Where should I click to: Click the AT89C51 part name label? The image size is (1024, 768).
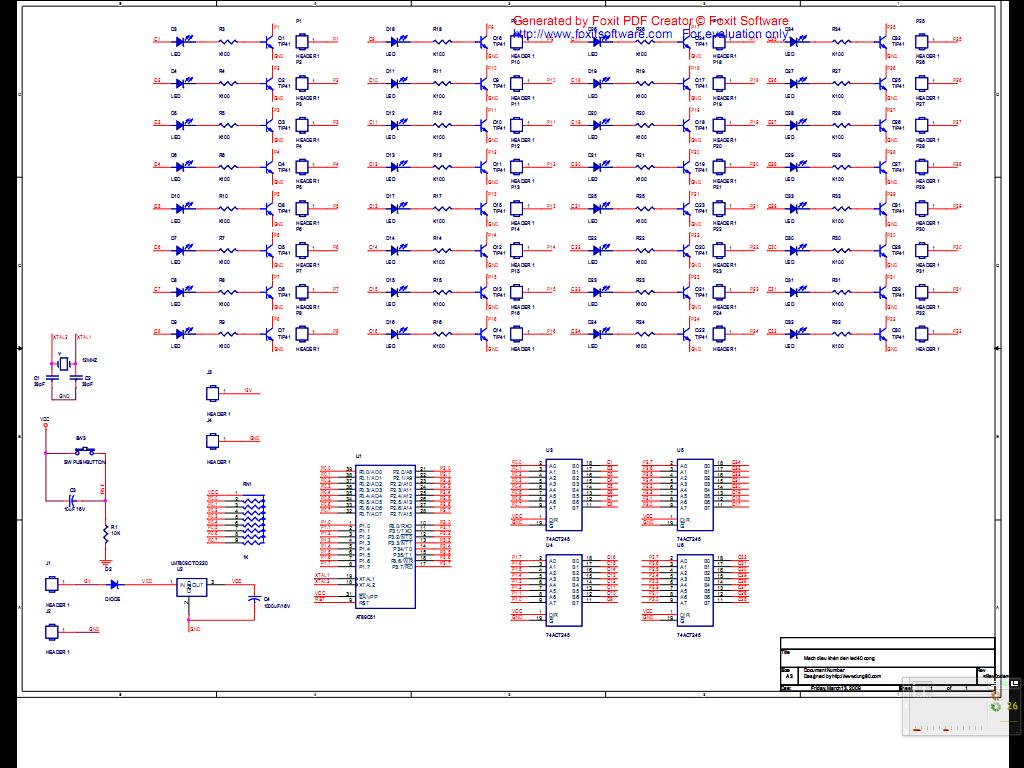click(365, 616)
